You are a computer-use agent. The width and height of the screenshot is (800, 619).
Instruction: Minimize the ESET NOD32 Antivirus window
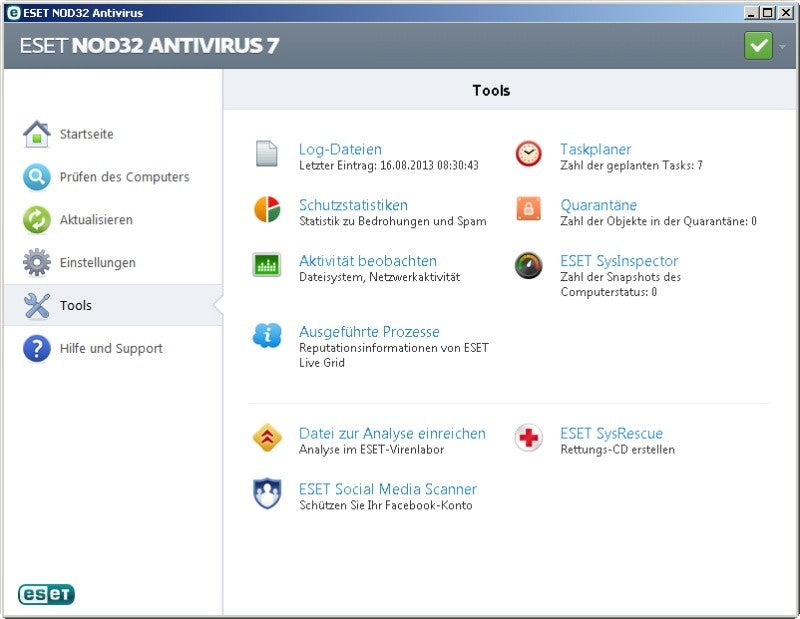751,13
